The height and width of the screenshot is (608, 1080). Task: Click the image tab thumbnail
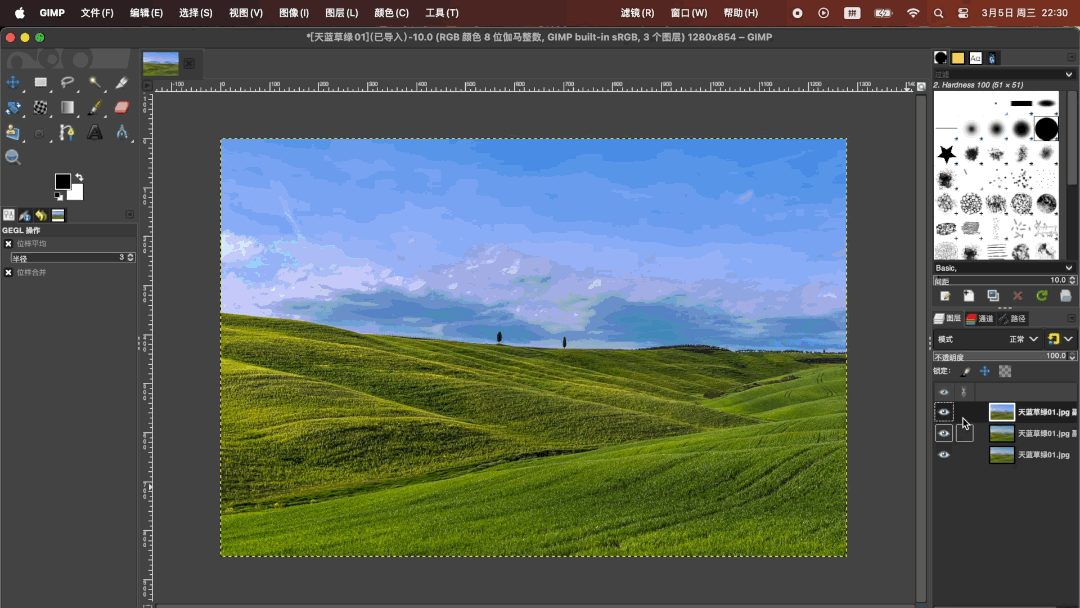point(160,64)
